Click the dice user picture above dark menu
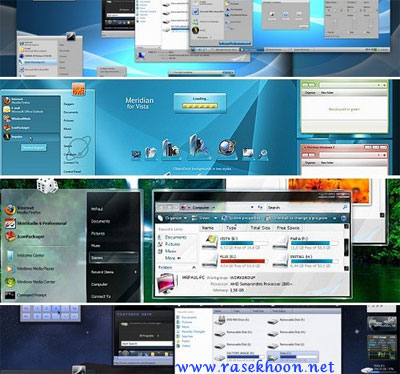Screen dimensions: 400x374 pos(47,185)
